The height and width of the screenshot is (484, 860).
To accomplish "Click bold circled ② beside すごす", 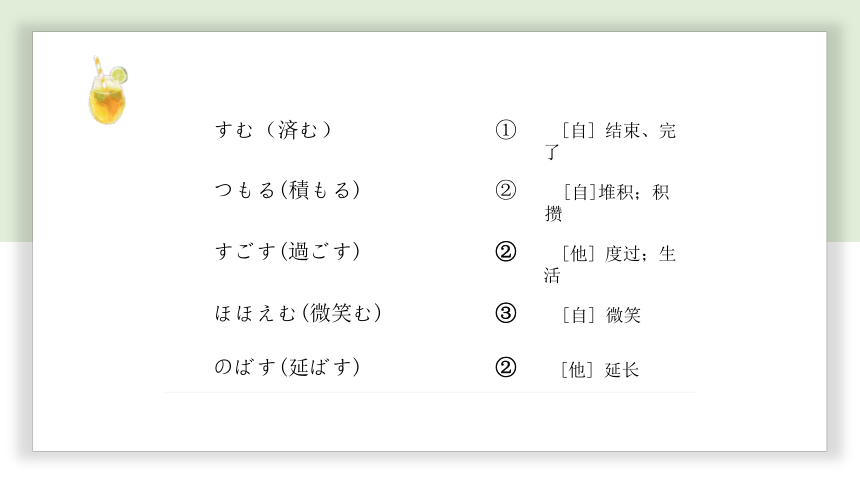I will point(506,252).
